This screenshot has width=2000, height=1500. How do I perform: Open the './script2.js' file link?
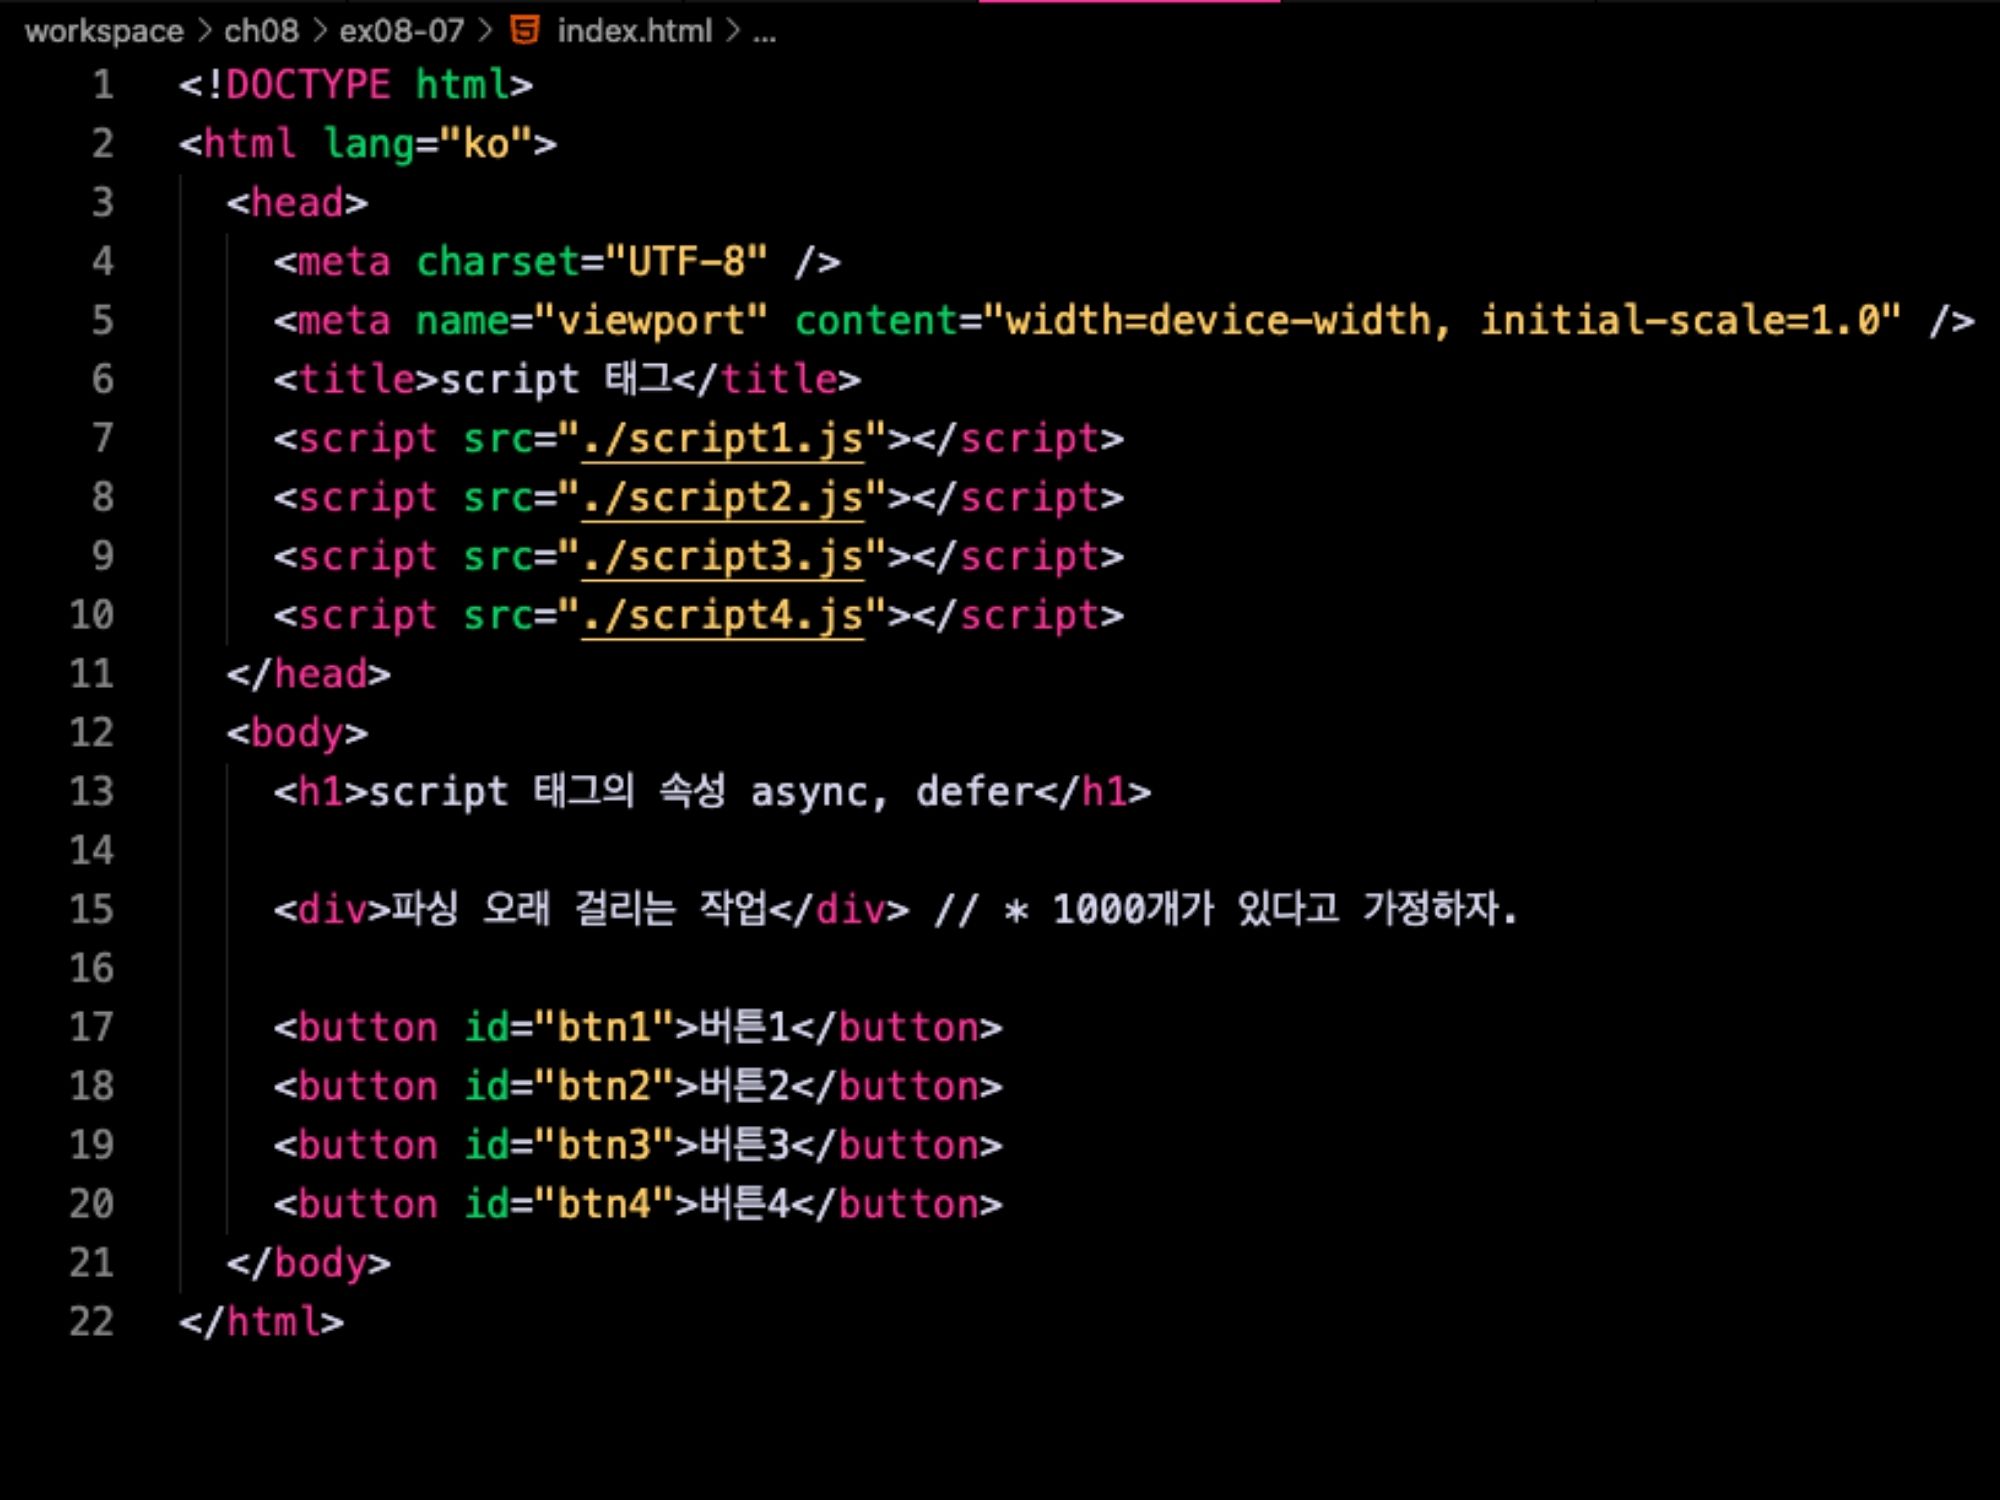tap(724, 497)
